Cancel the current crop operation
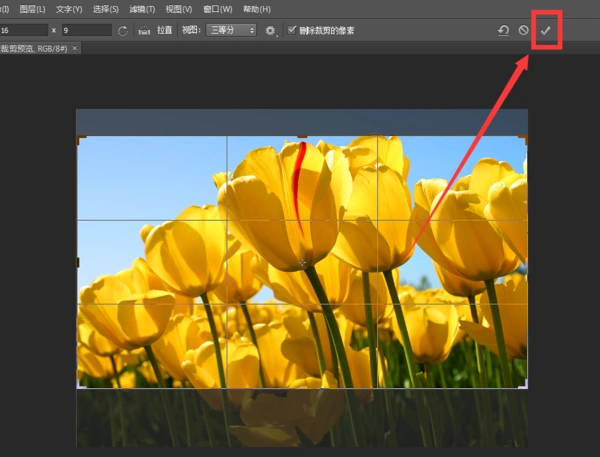The image size is (600, 457). click(523, 30)
